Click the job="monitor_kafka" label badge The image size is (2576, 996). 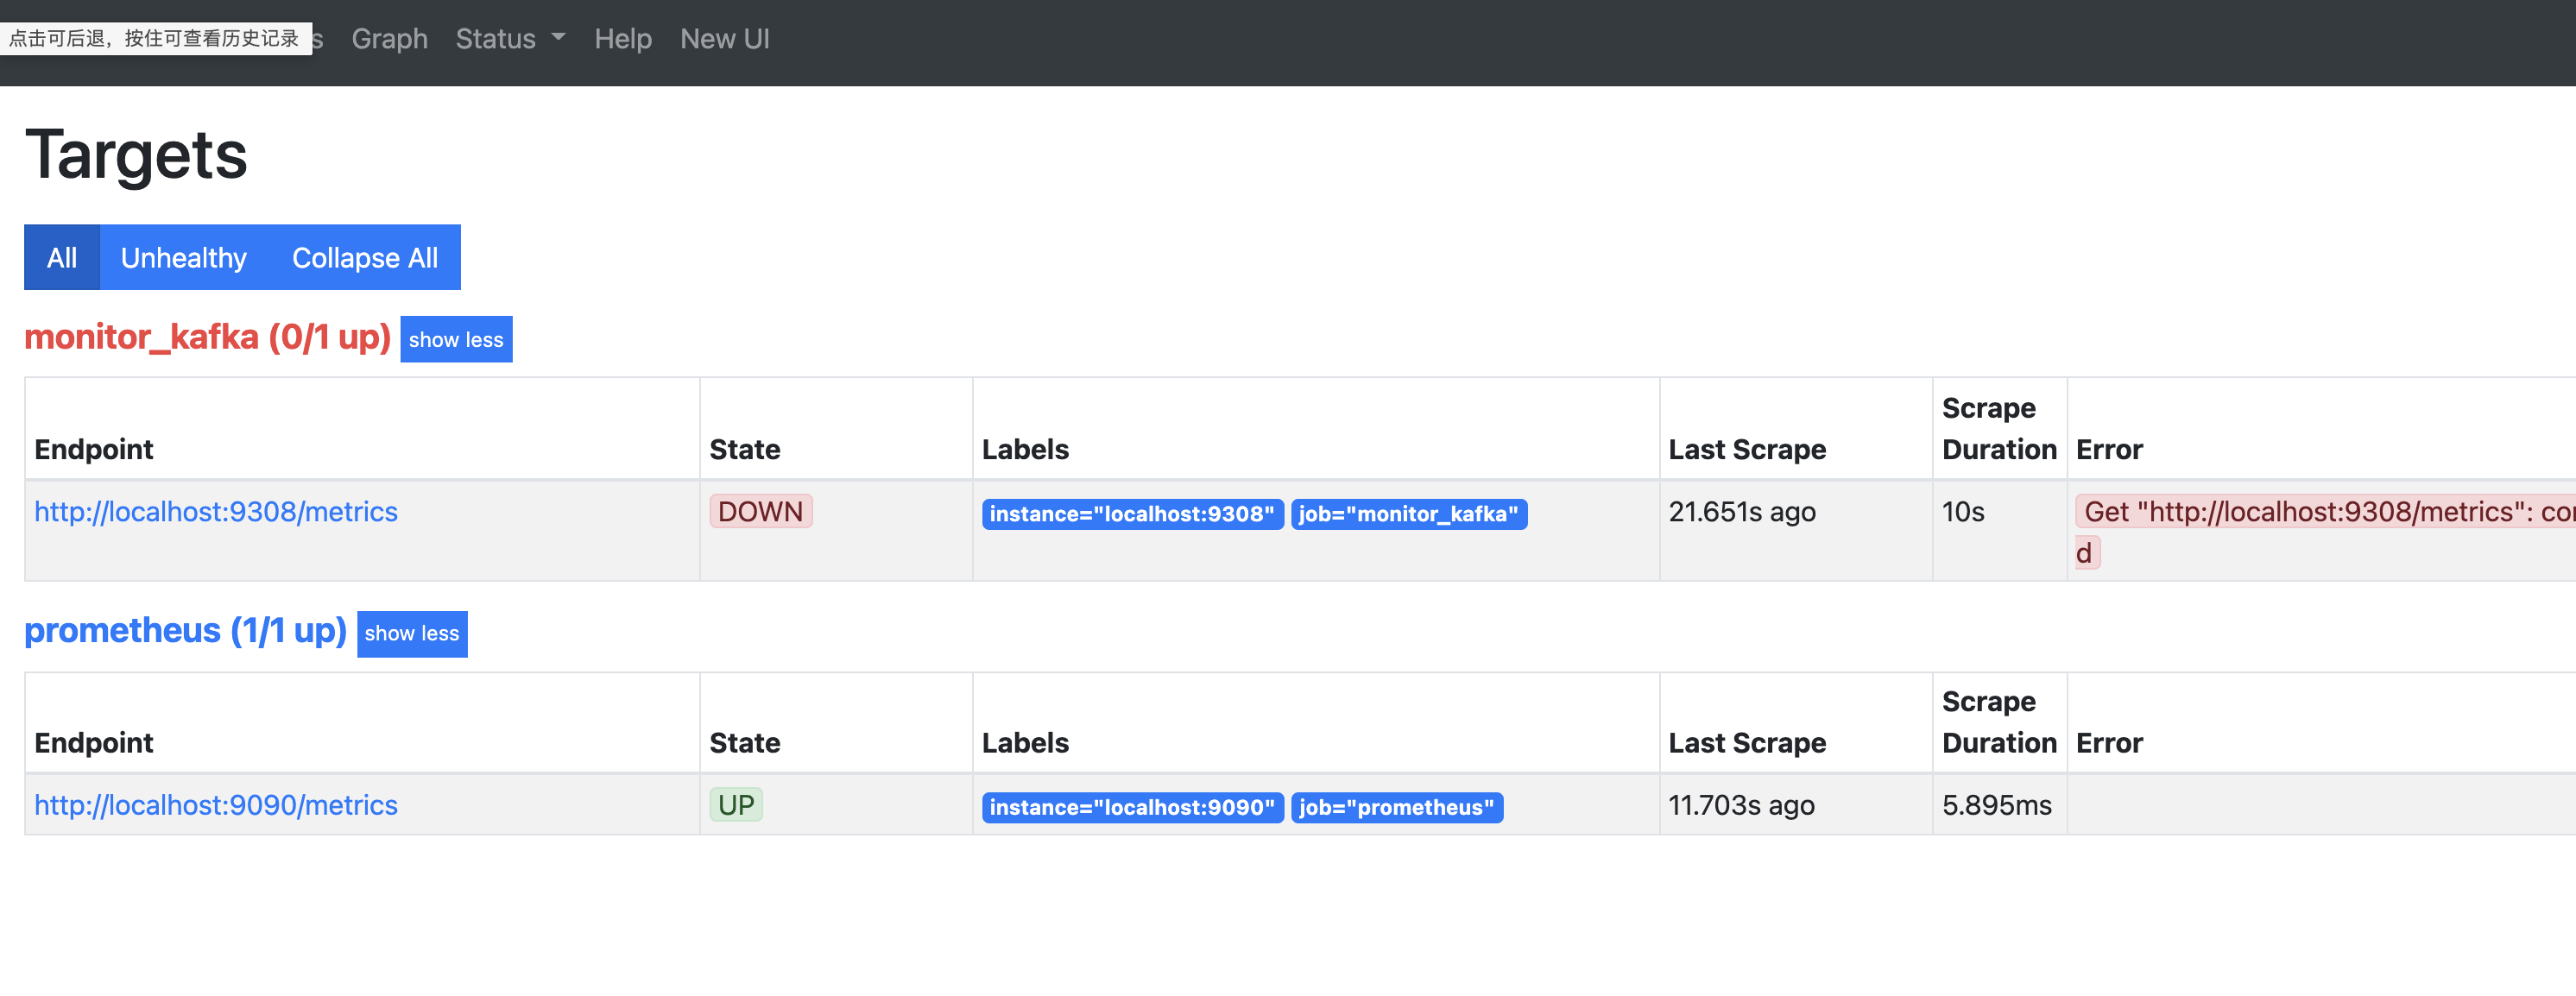[1408, 514]
